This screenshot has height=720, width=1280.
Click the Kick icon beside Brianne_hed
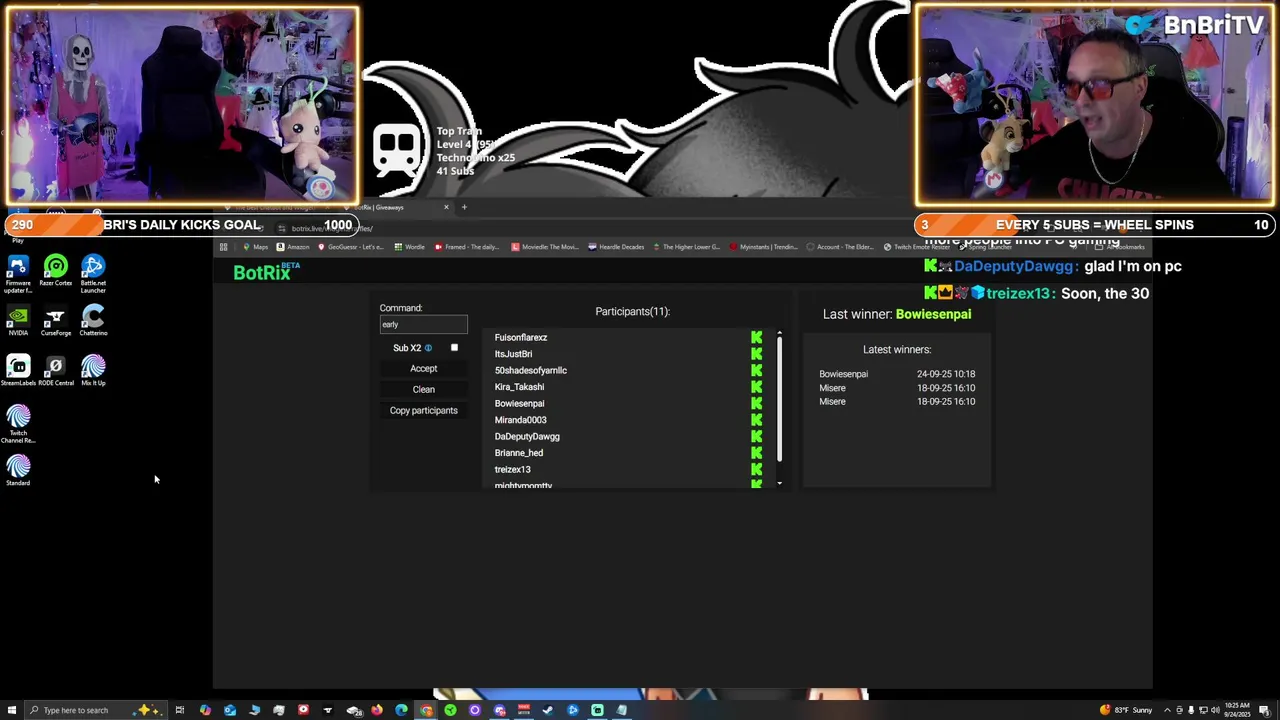[x=757, y=453]
